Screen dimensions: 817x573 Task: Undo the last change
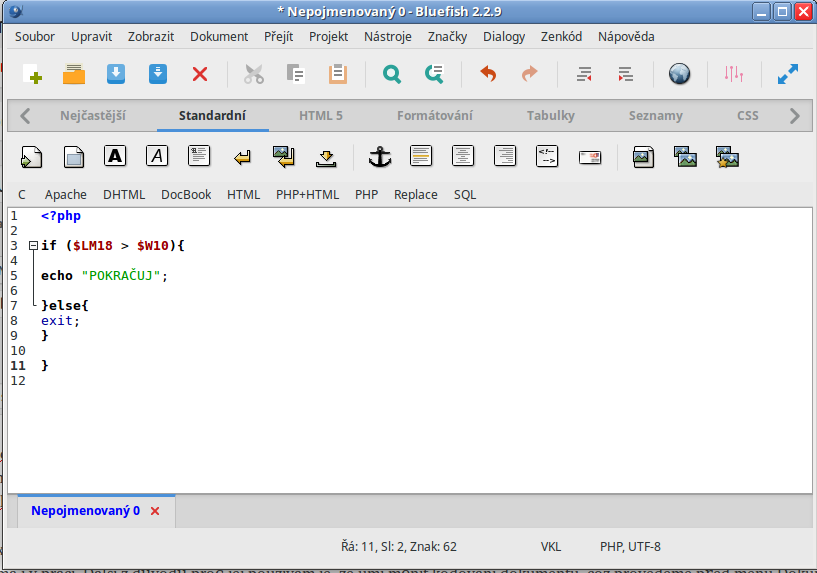488,74
